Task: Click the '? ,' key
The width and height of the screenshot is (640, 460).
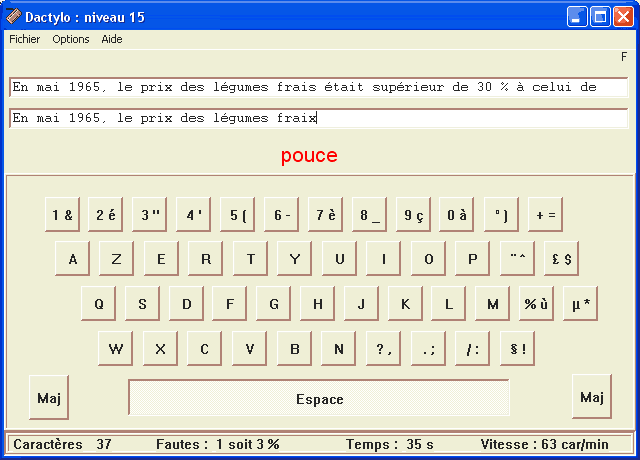Action: (384, 349)
